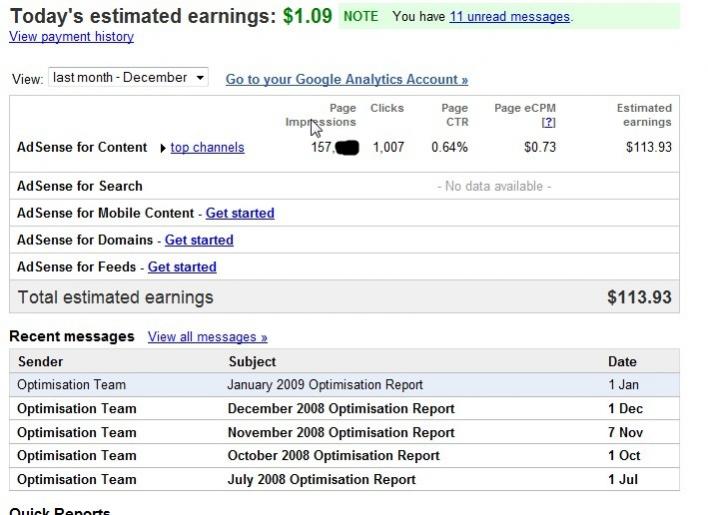This screenshot has width=708, height=515.
Task: Click the 1 Dec date cell
Action: tap(625, 408)
